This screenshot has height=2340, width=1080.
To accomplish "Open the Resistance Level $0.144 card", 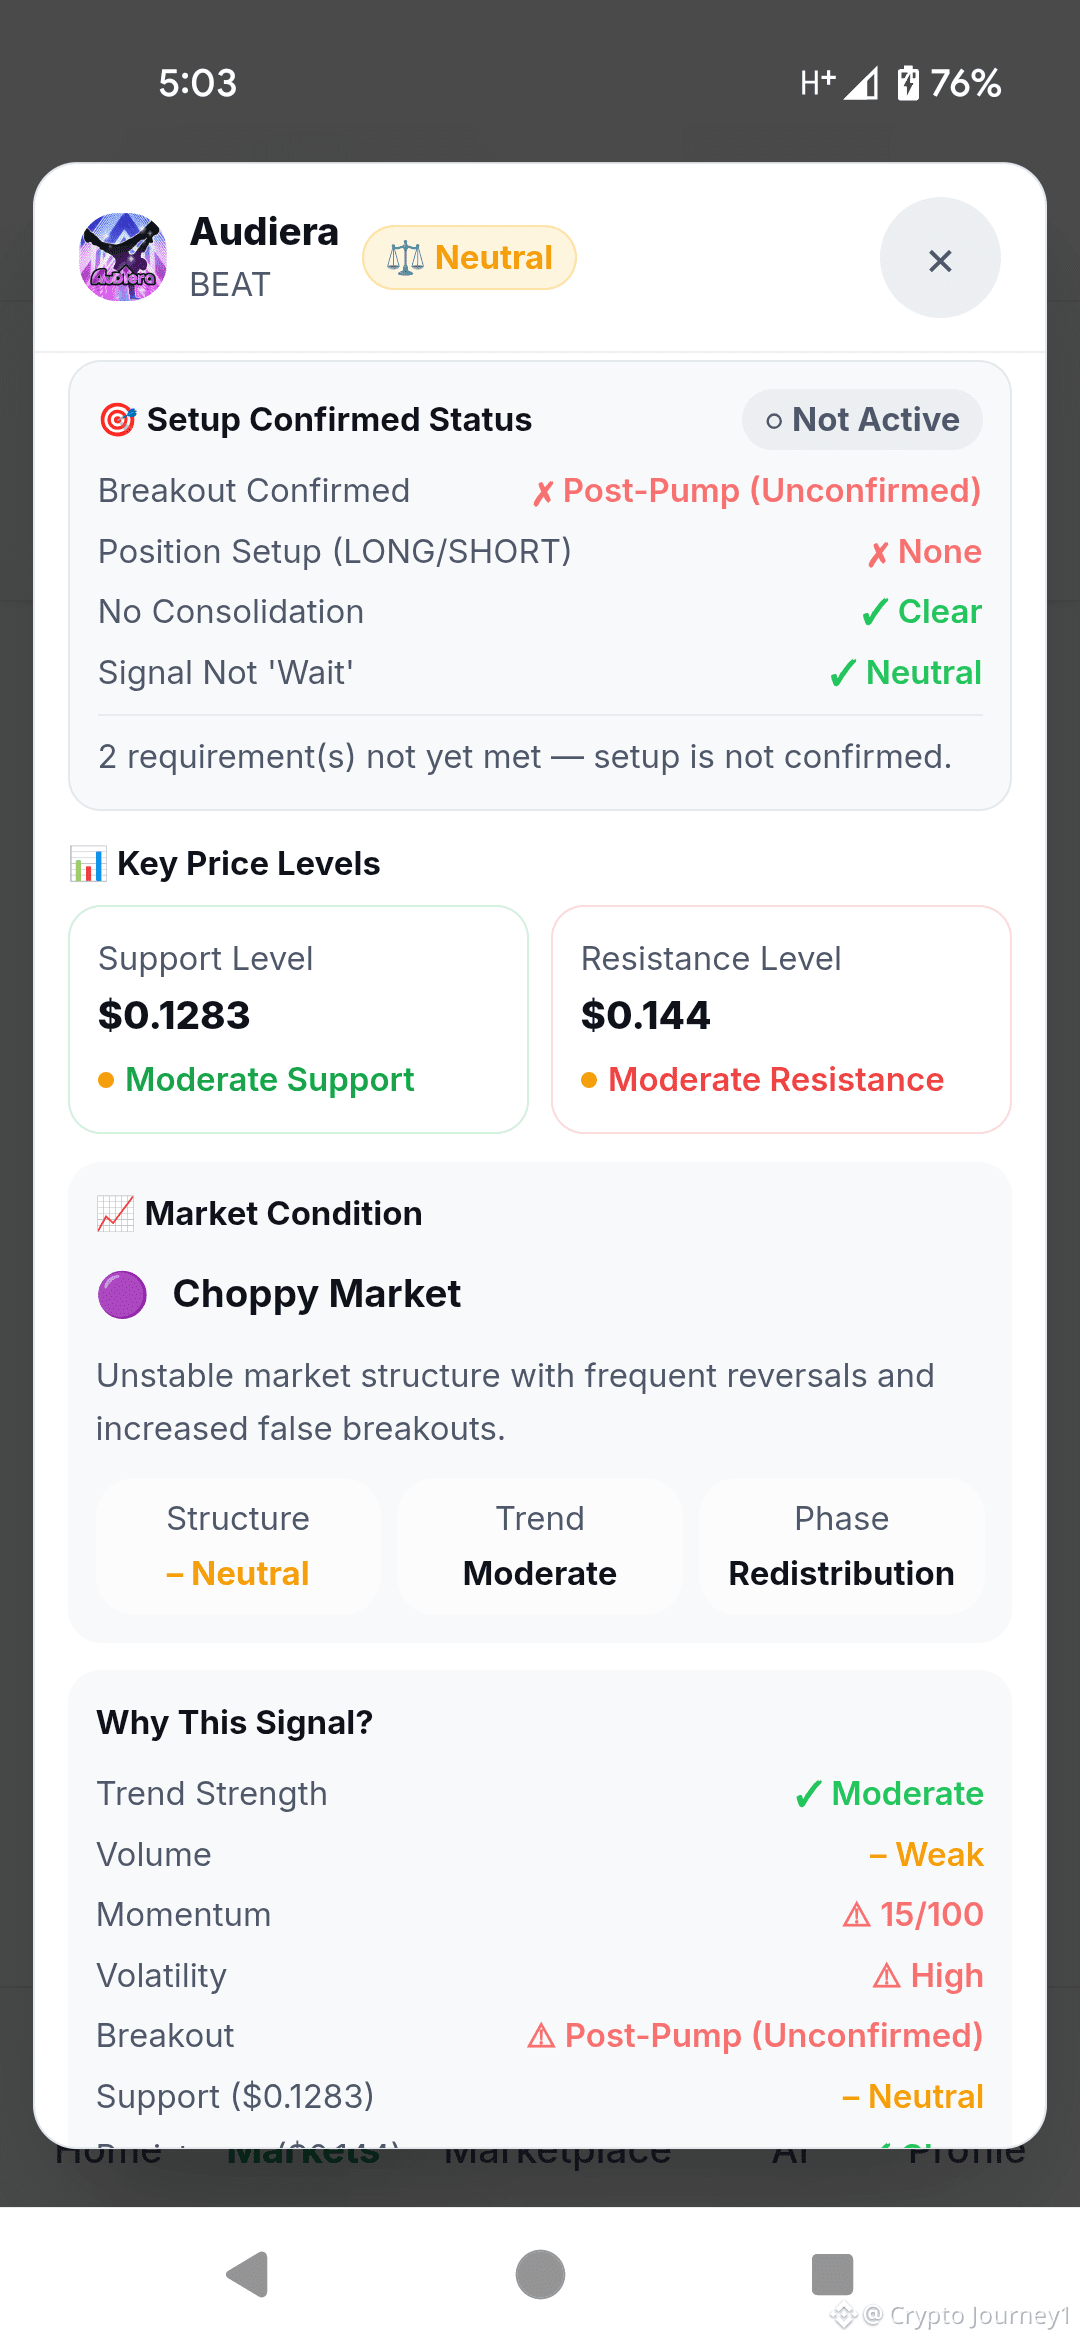I will click(781, 1019).
